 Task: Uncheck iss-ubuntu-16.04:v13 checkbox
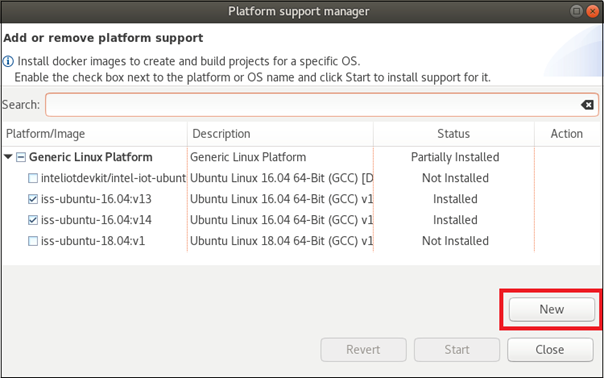point(33,199)
